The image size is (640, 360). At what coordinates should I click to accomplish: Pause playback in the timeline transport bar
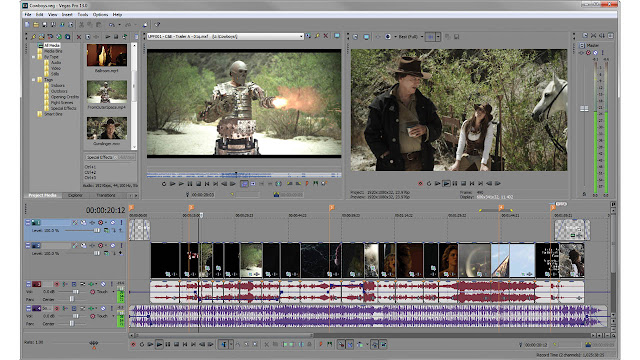coord(168,344)
